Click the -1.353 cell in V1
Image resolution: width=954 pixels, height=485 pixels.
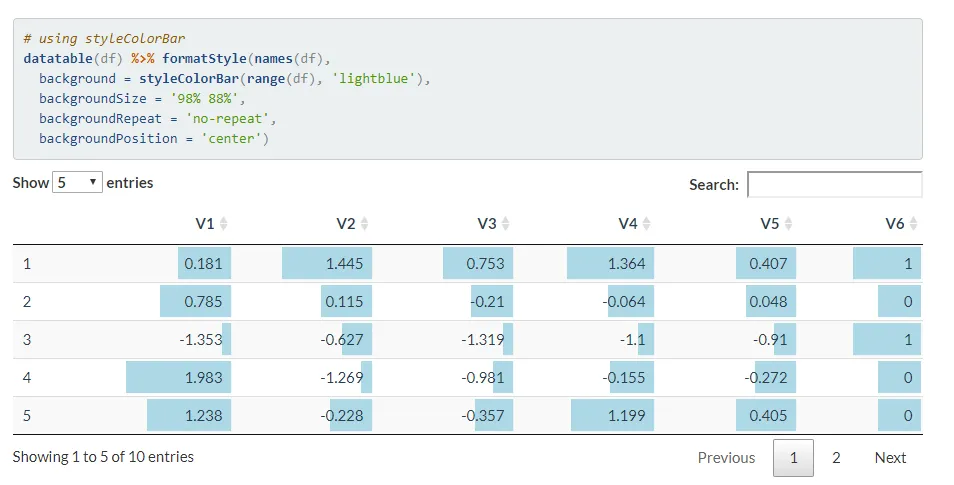201,340
